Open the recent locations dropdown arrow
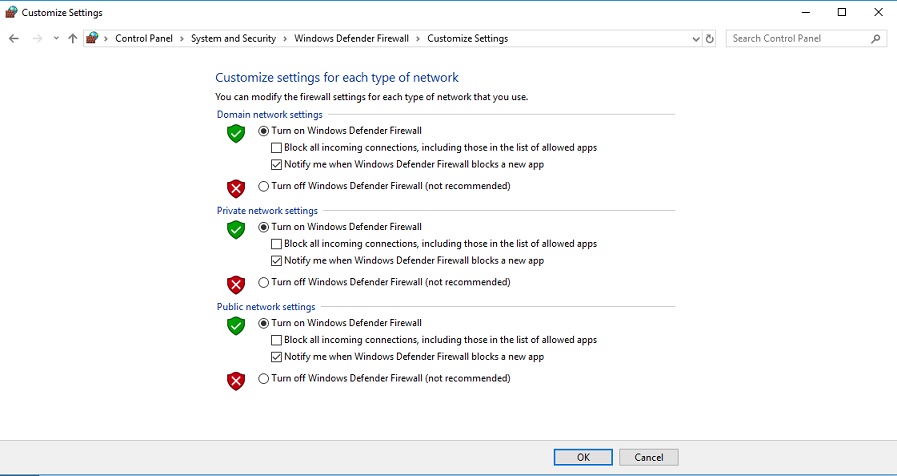 (56, 38)
